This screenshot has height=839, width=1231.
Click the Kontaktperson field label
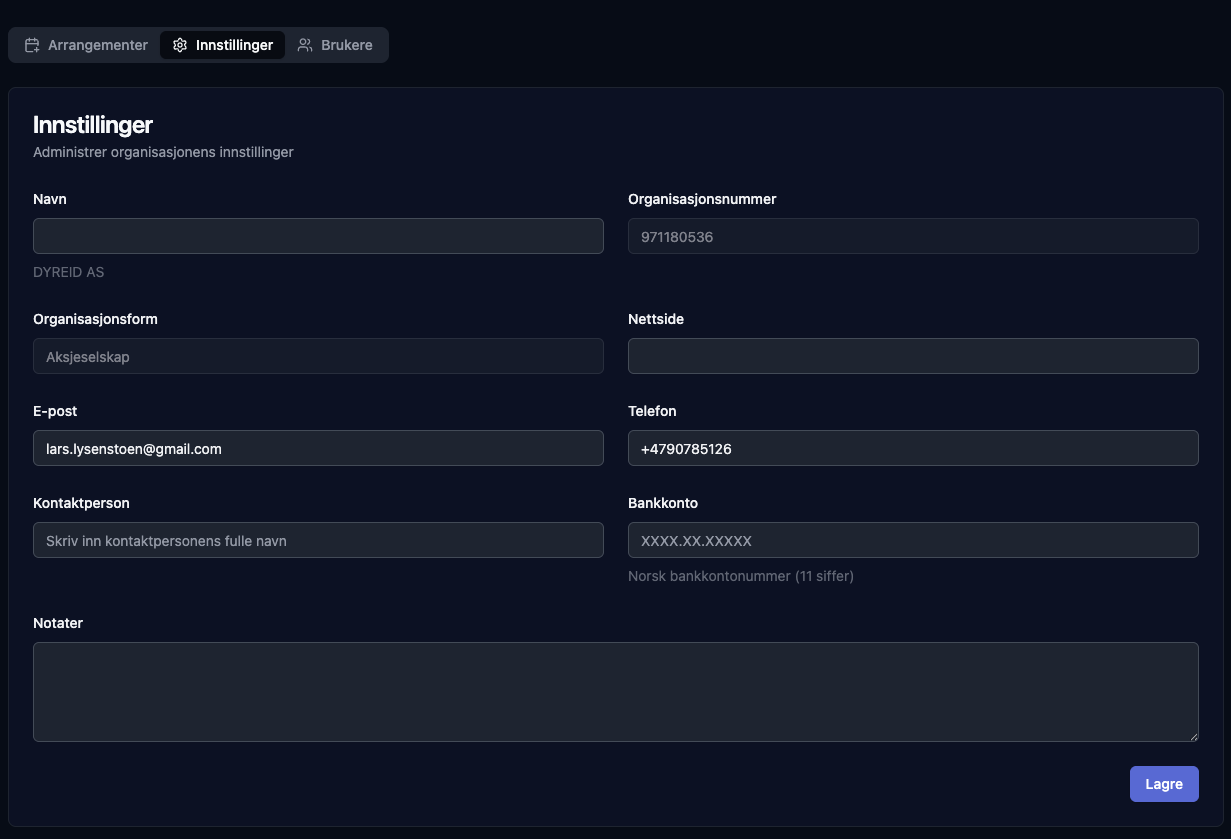point(81,503)
